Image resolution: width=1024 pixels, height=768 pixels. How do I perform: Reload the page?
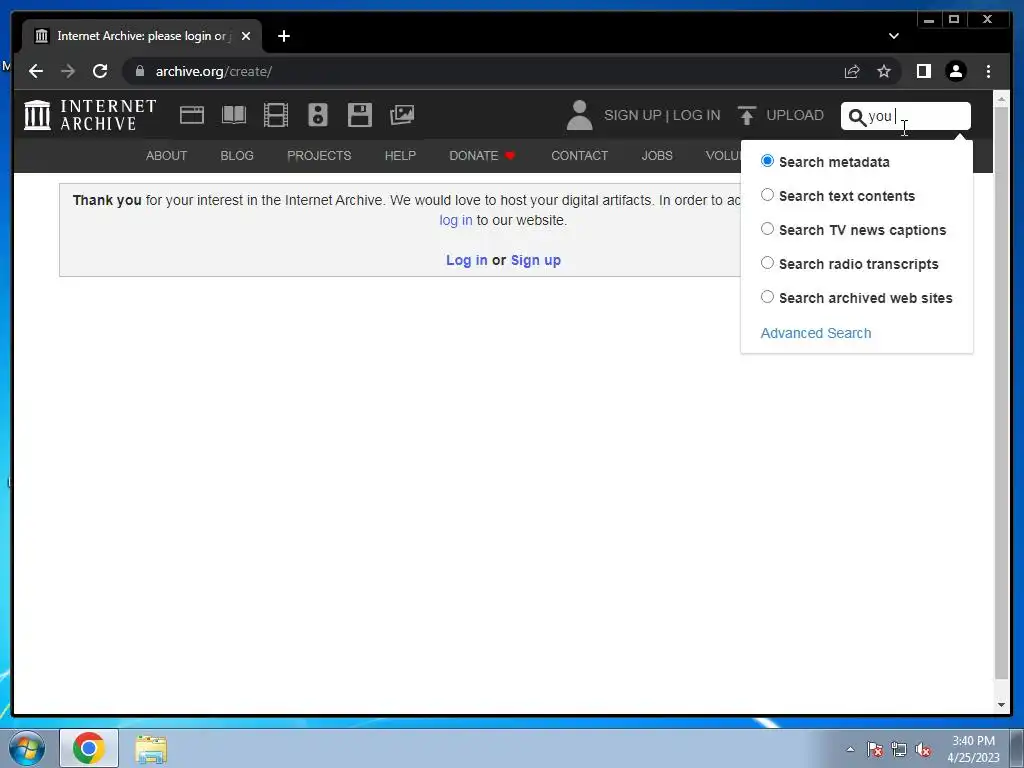tap(100, 71)
